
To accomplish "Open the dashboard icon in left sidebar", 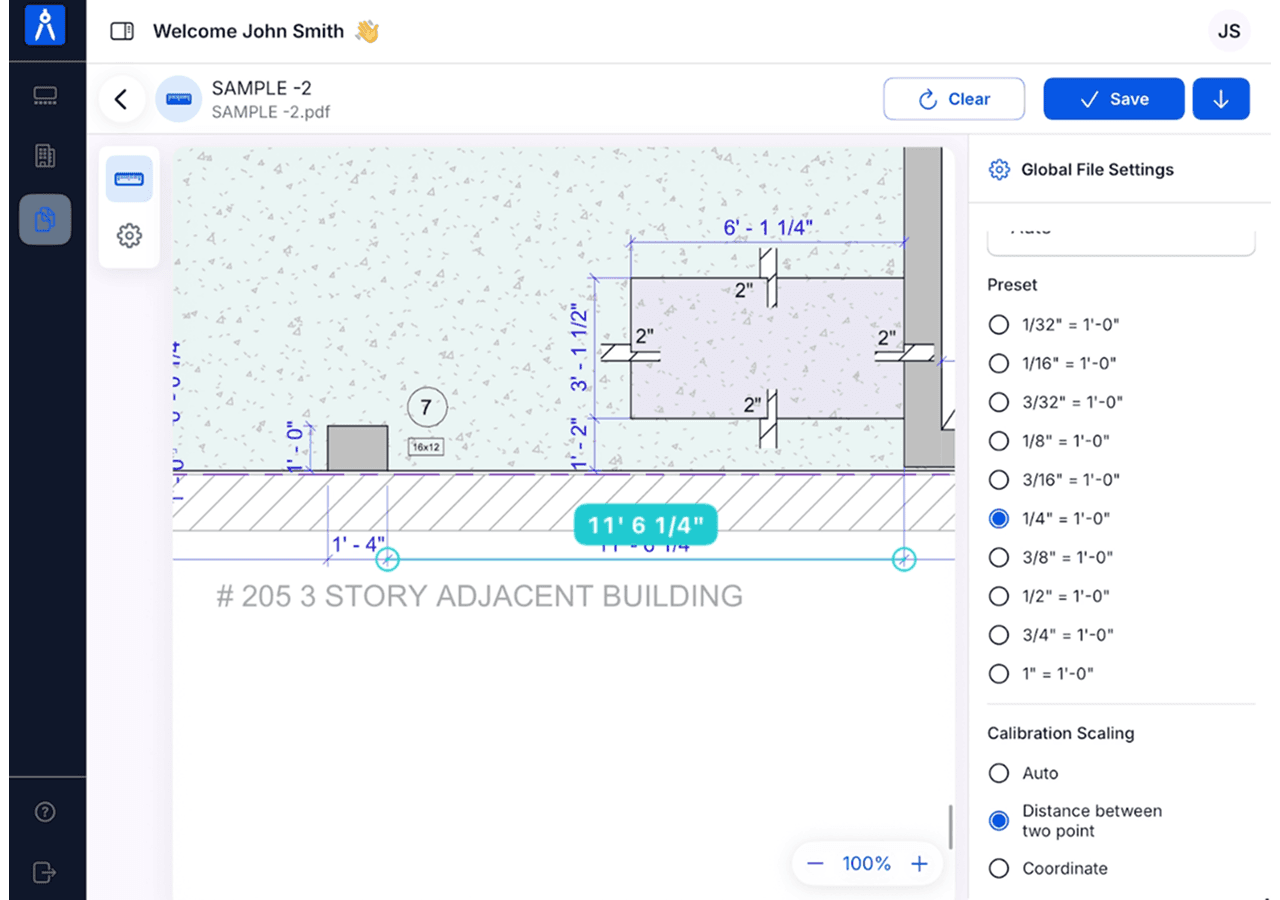I will click(x=45, y=96).
